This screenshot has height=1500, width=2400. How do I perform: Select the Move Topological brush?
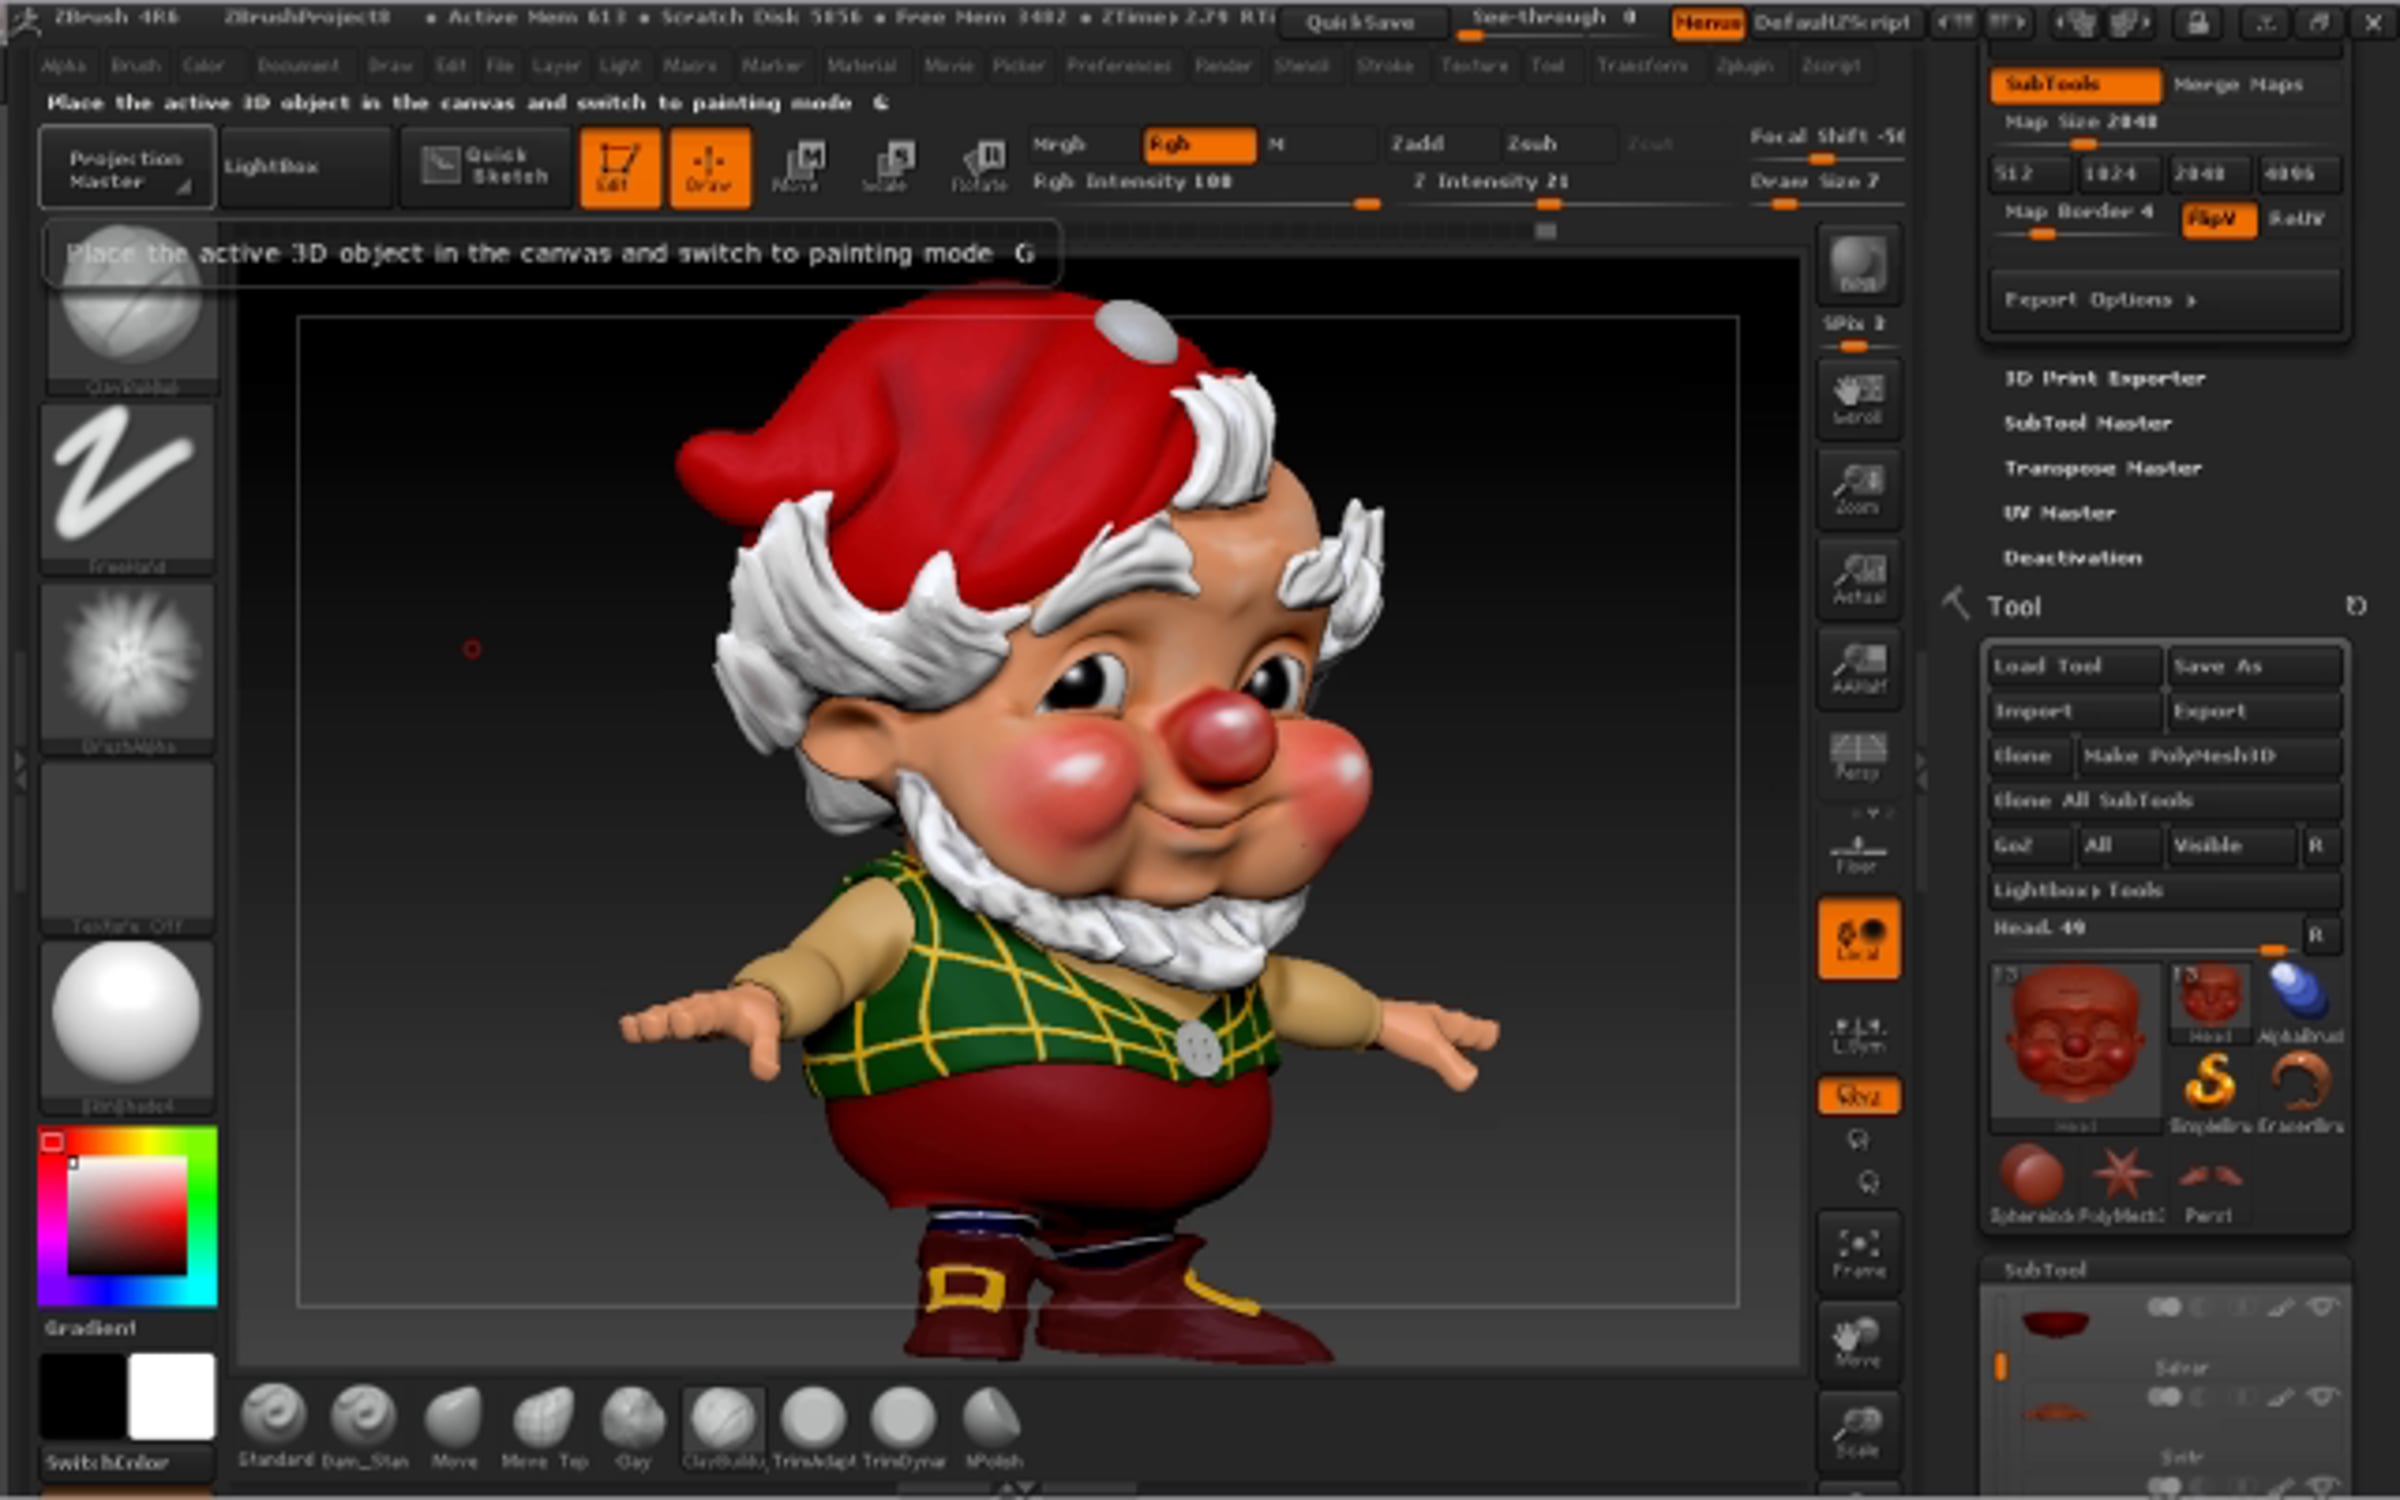tap(544, 1427)
